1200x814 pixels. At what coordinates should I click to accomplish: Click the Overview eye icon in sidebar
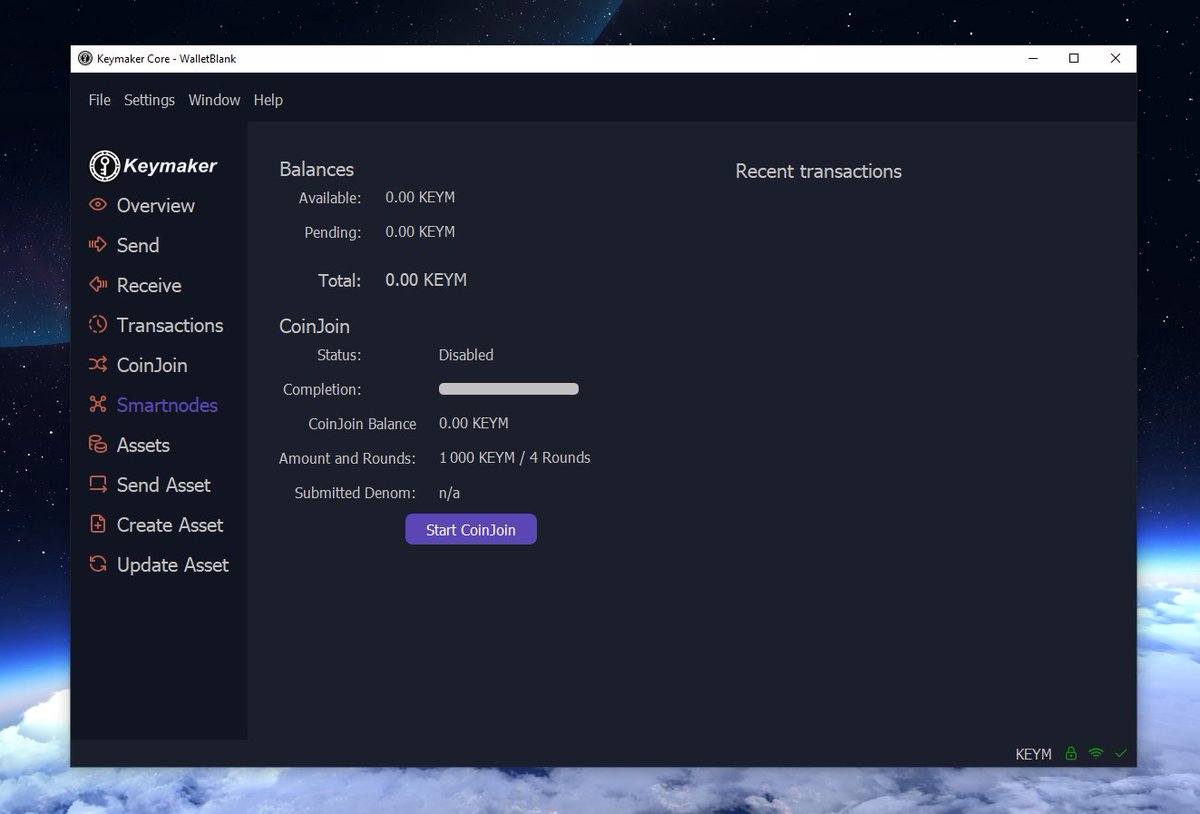click(98, 205)
